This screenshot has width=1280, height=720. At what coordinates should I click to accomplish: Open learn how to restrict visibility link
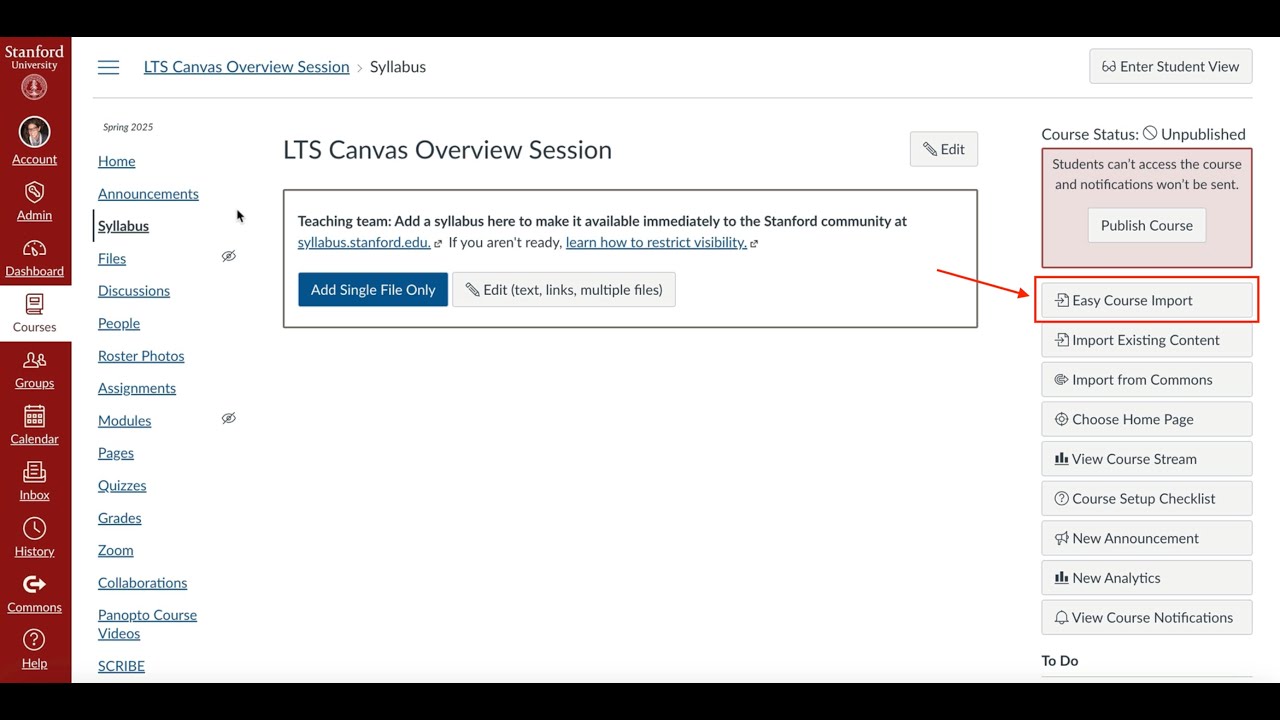656,242
